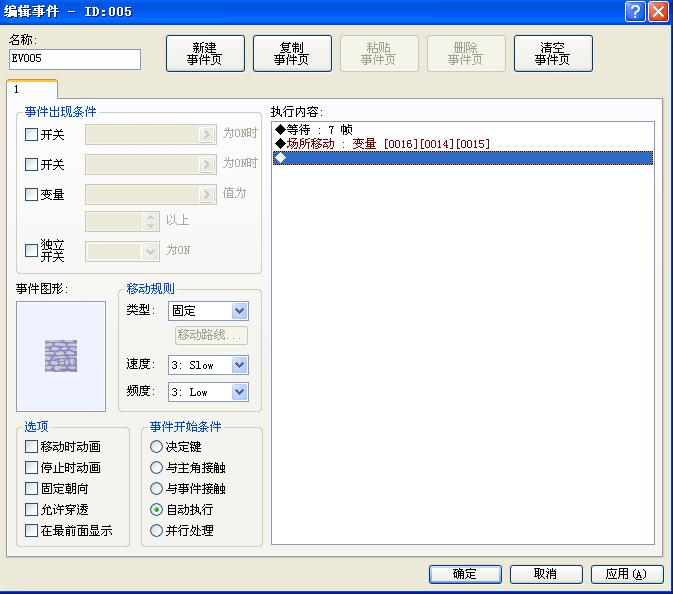Click the 清空事件页 button
Viewport: 673px width, 594px height.
pos(553,54)
